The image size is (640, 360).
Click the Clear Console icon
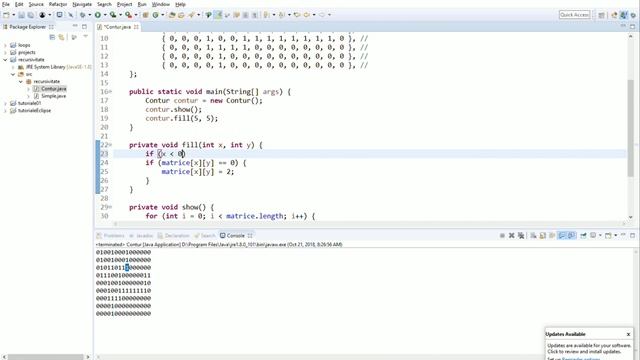[533, 236]
